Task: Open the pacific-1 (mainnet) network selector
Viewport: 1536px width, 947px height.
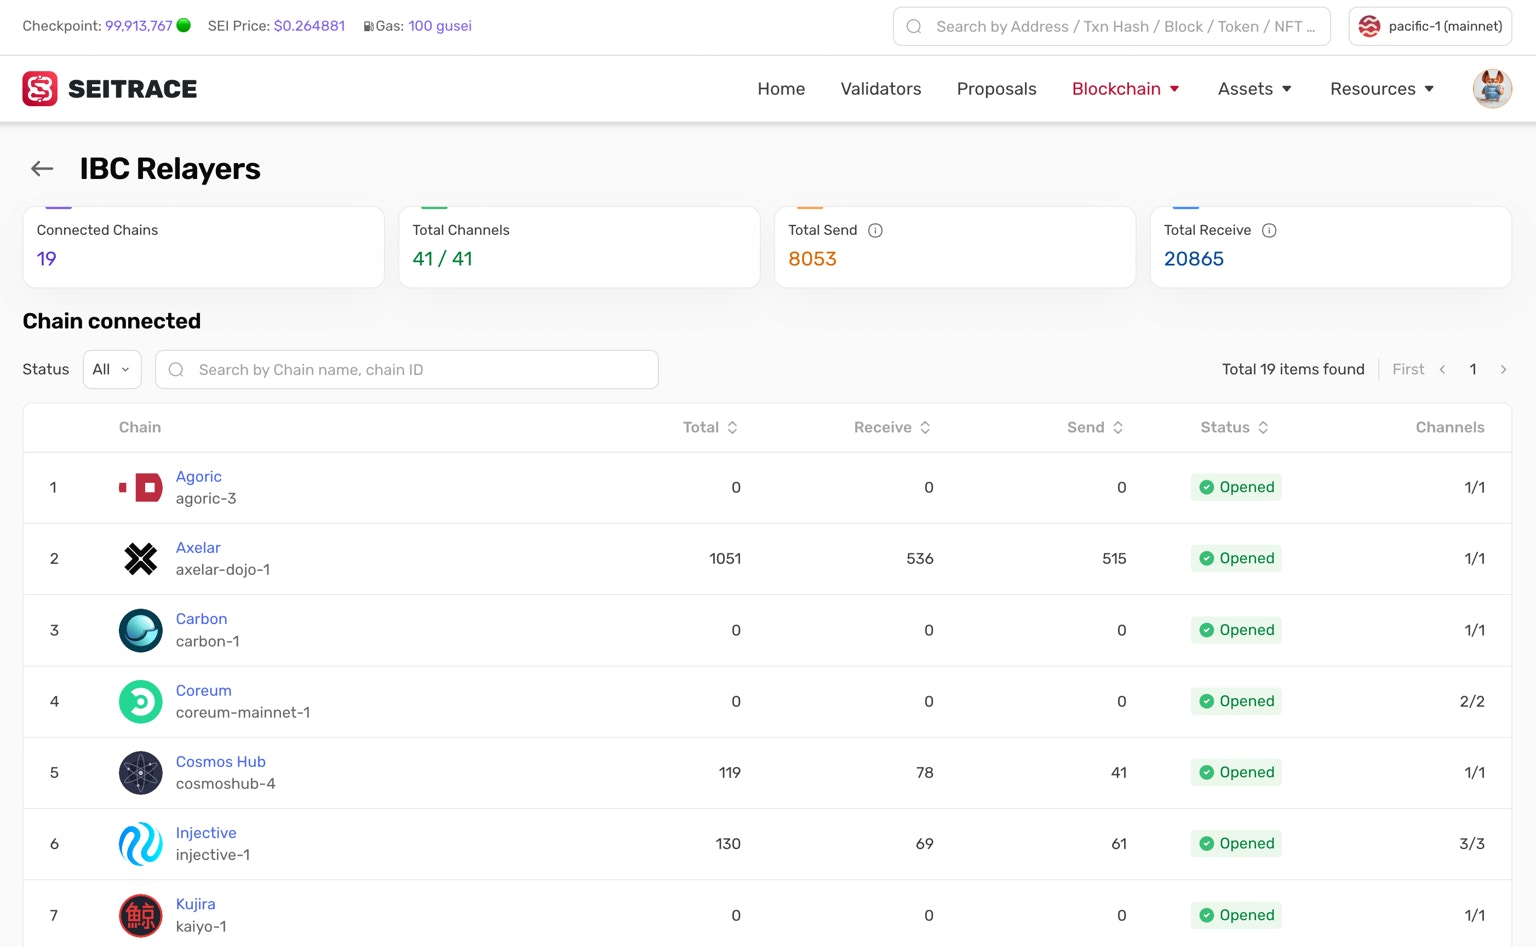Action: coord(1430,26)
